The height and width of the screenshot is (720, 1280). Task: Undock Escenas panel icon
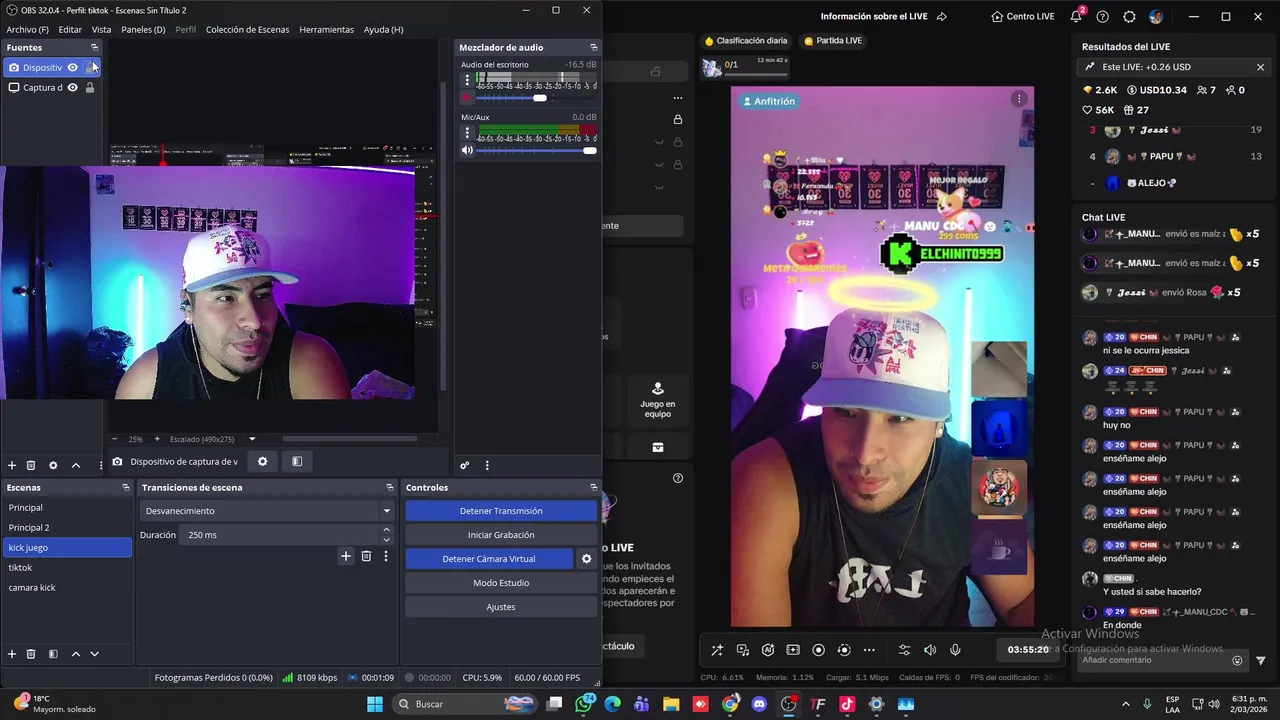pos(126,487)
